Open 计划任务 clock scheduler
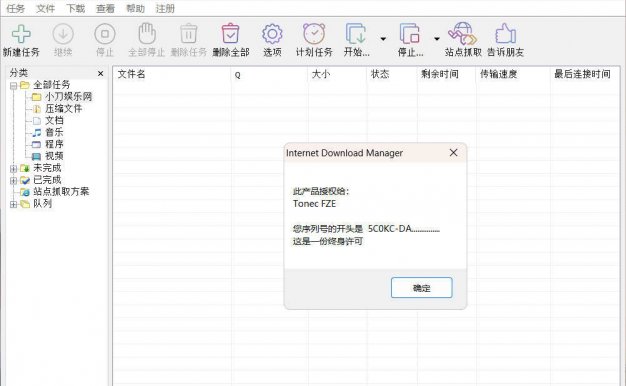The width and height of the screenshot is (626, 386). [314, 34]
